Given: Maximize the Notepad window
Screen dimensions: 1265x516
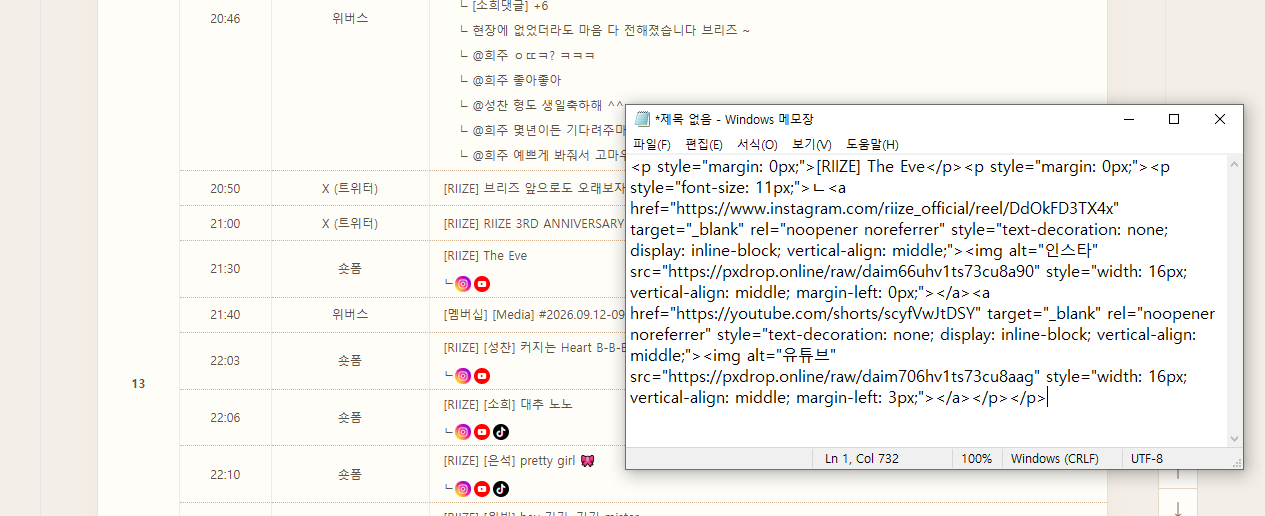Looking at the screenshot, I should click(x=1174, y=119).
